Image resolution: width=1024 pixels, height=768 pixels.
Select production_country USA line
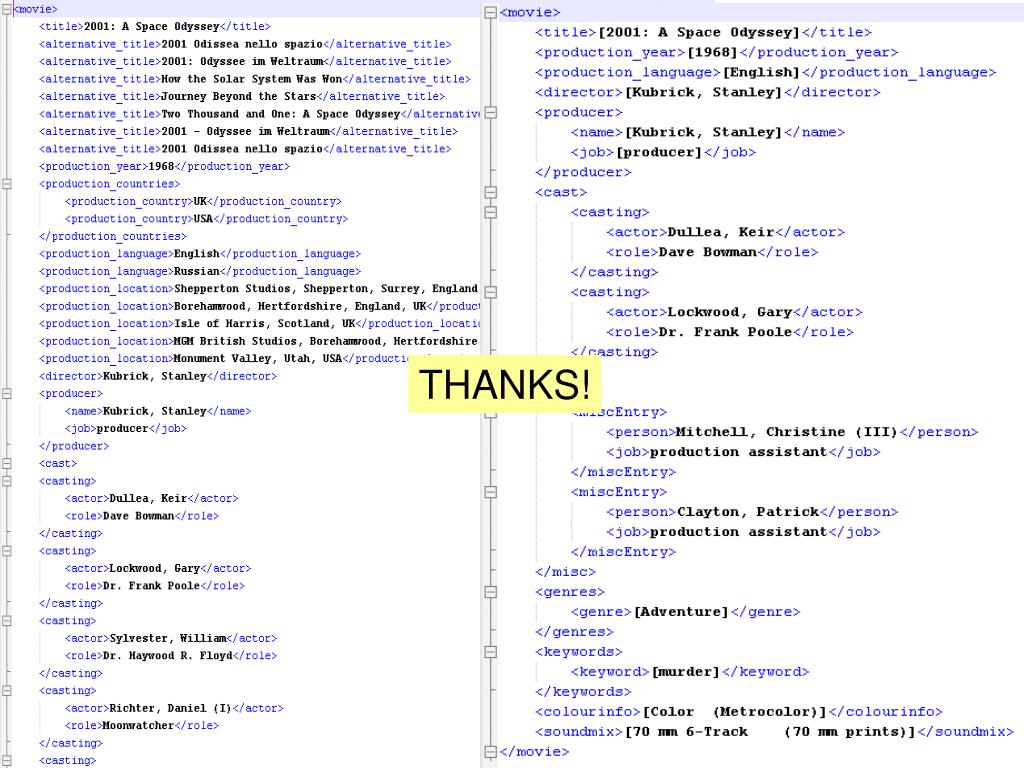206,219
